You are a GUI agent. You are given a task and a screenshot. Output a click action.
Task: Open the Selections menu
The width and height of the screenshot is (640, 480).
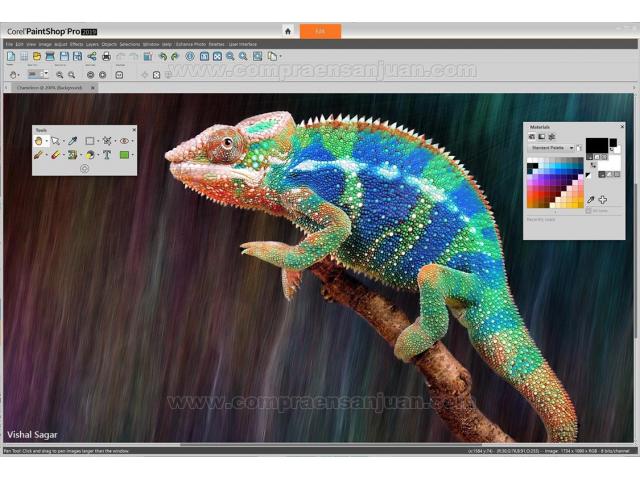click(130, 44)
